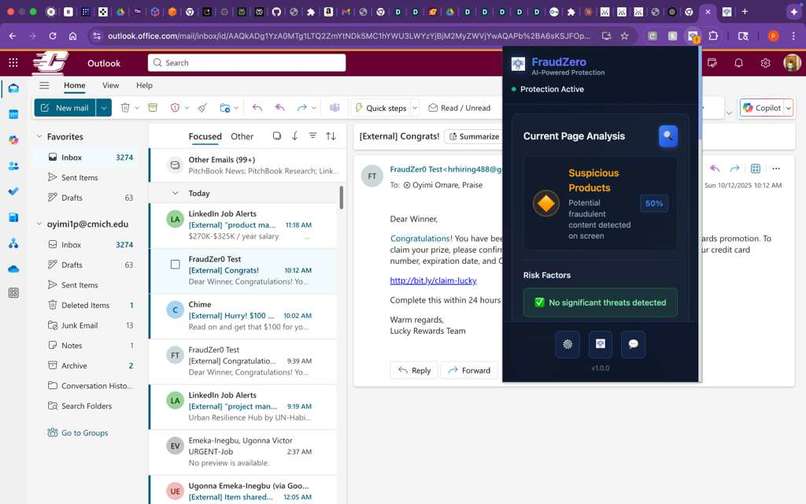The height and width of the screenshot is (504, 806).
Task: Bookmark the page with the star icon
Action: [x=625, y=36]
